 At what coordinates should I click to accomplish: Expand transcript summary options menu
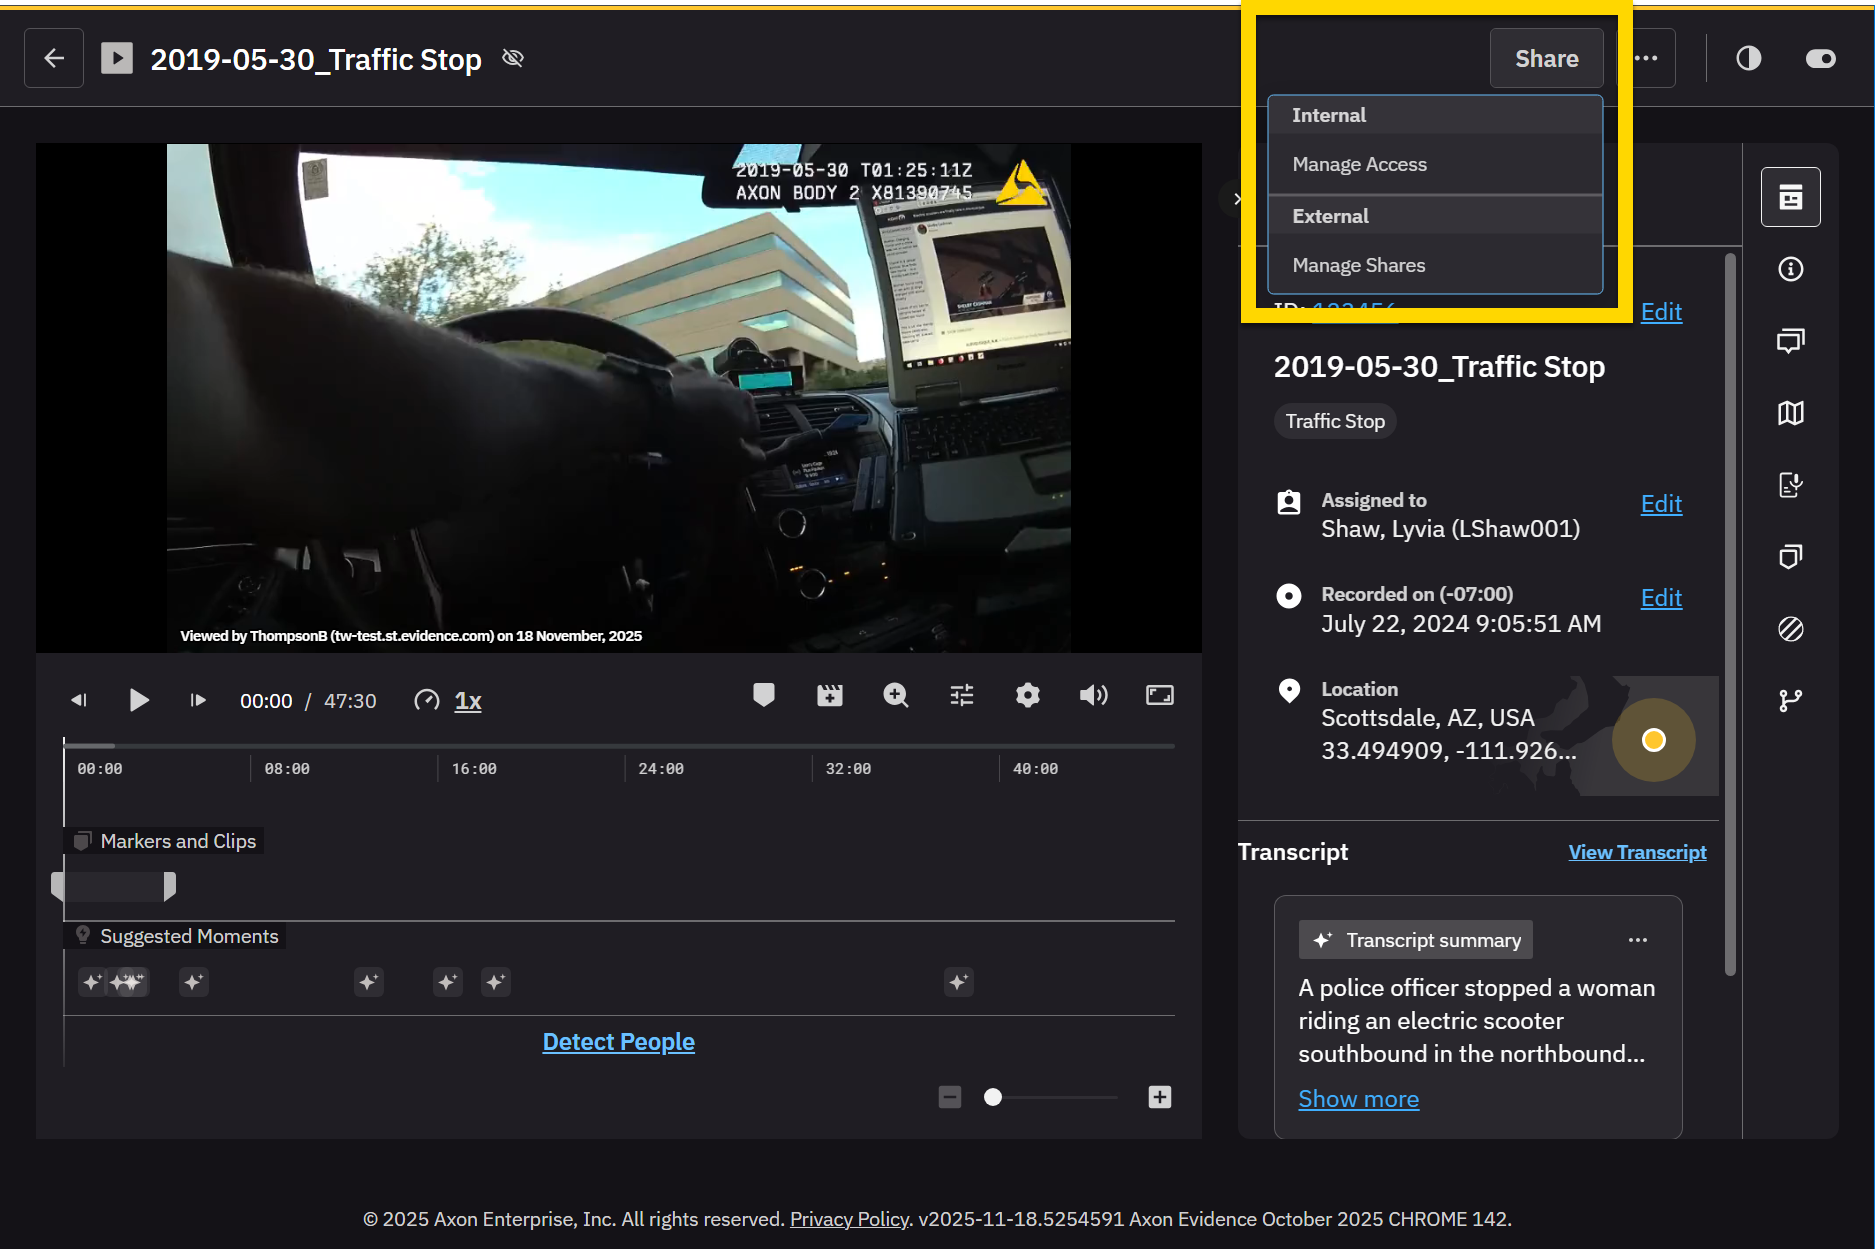click(x=1637, y=940)
